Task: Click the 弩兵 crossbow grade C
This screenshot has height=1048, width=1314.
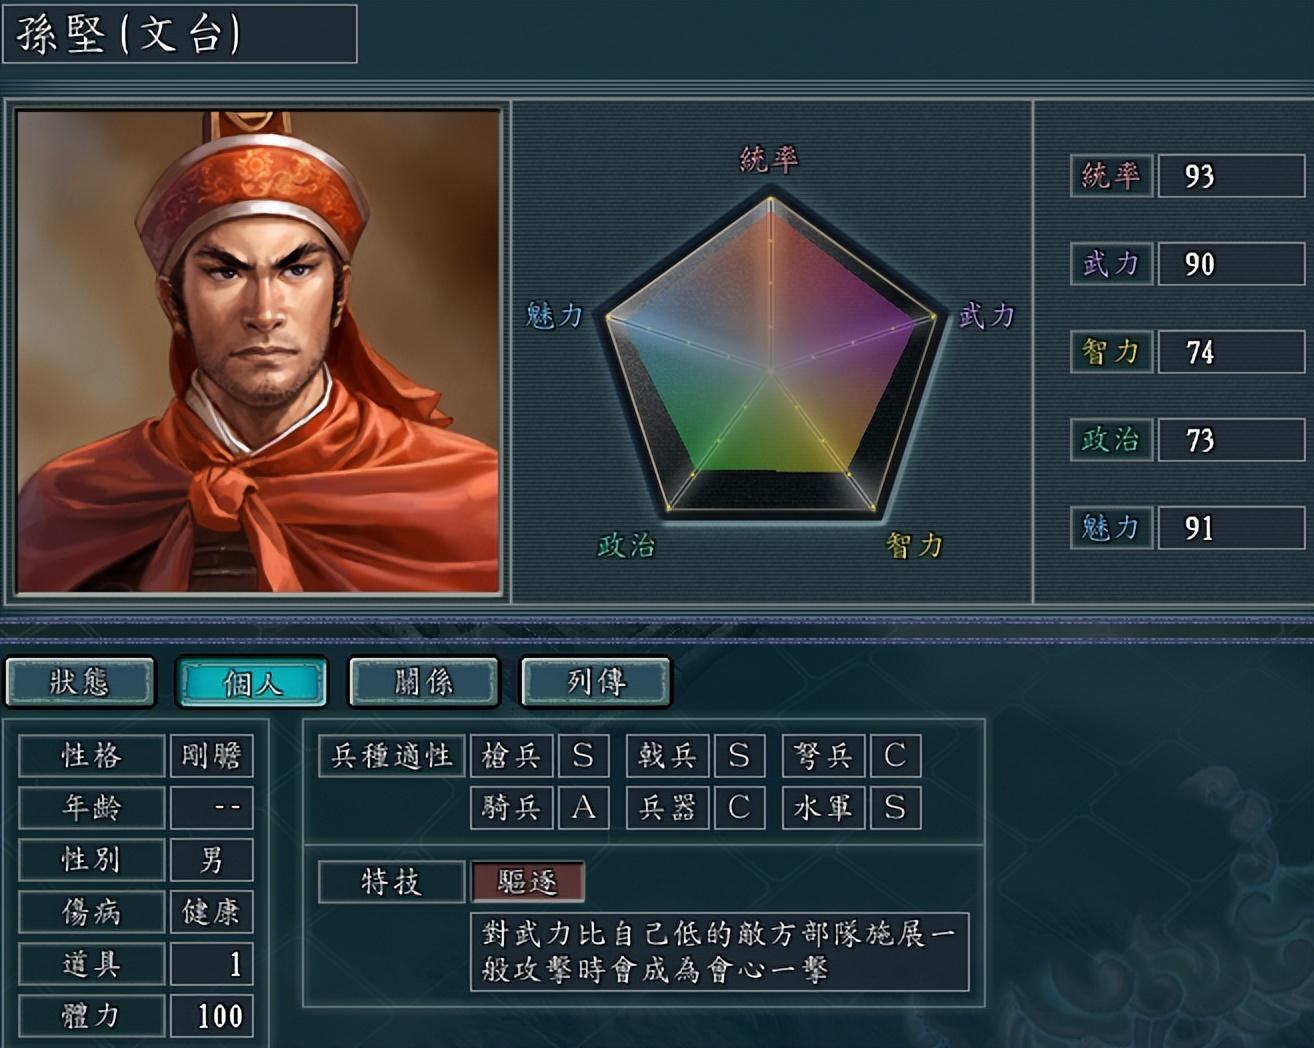Action: tap(895, 756)
